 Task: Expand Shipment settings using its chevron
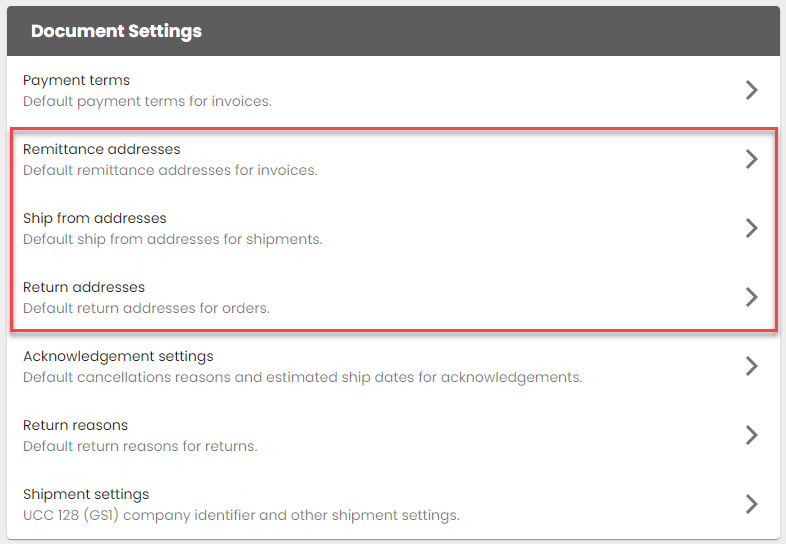(752, 504)
